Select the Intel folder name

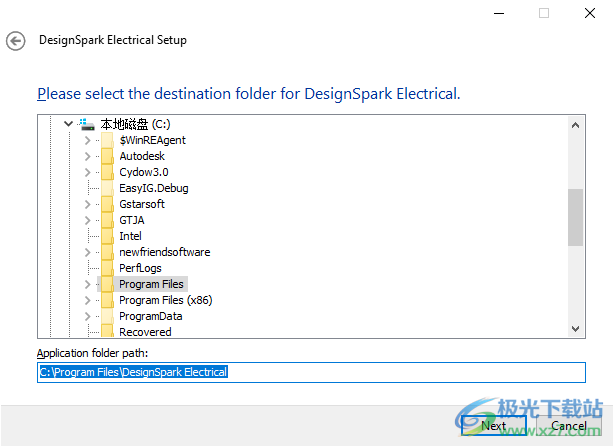click(x=130, y=236)
